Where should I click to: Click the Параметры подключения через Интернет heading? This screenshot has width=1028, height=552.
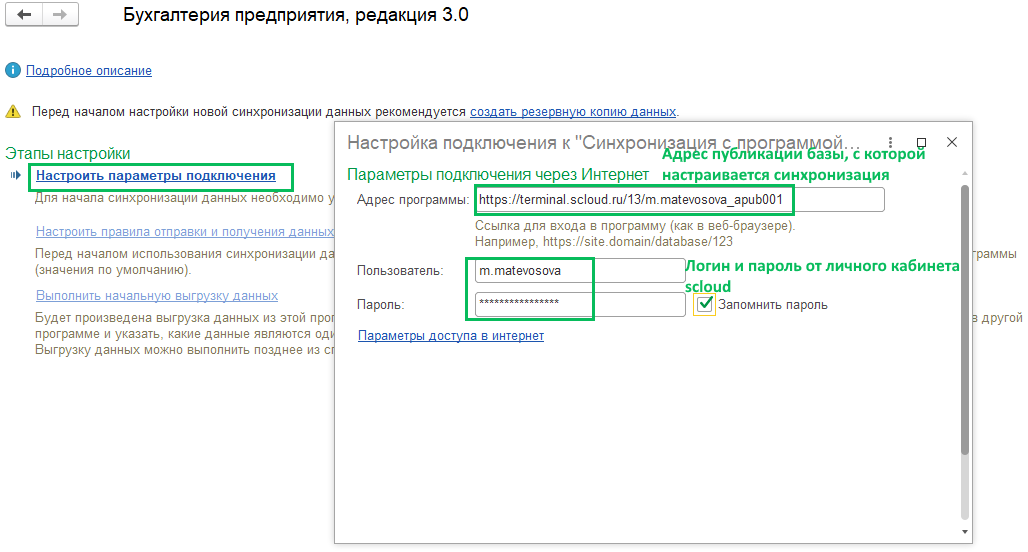pos(498,174)
